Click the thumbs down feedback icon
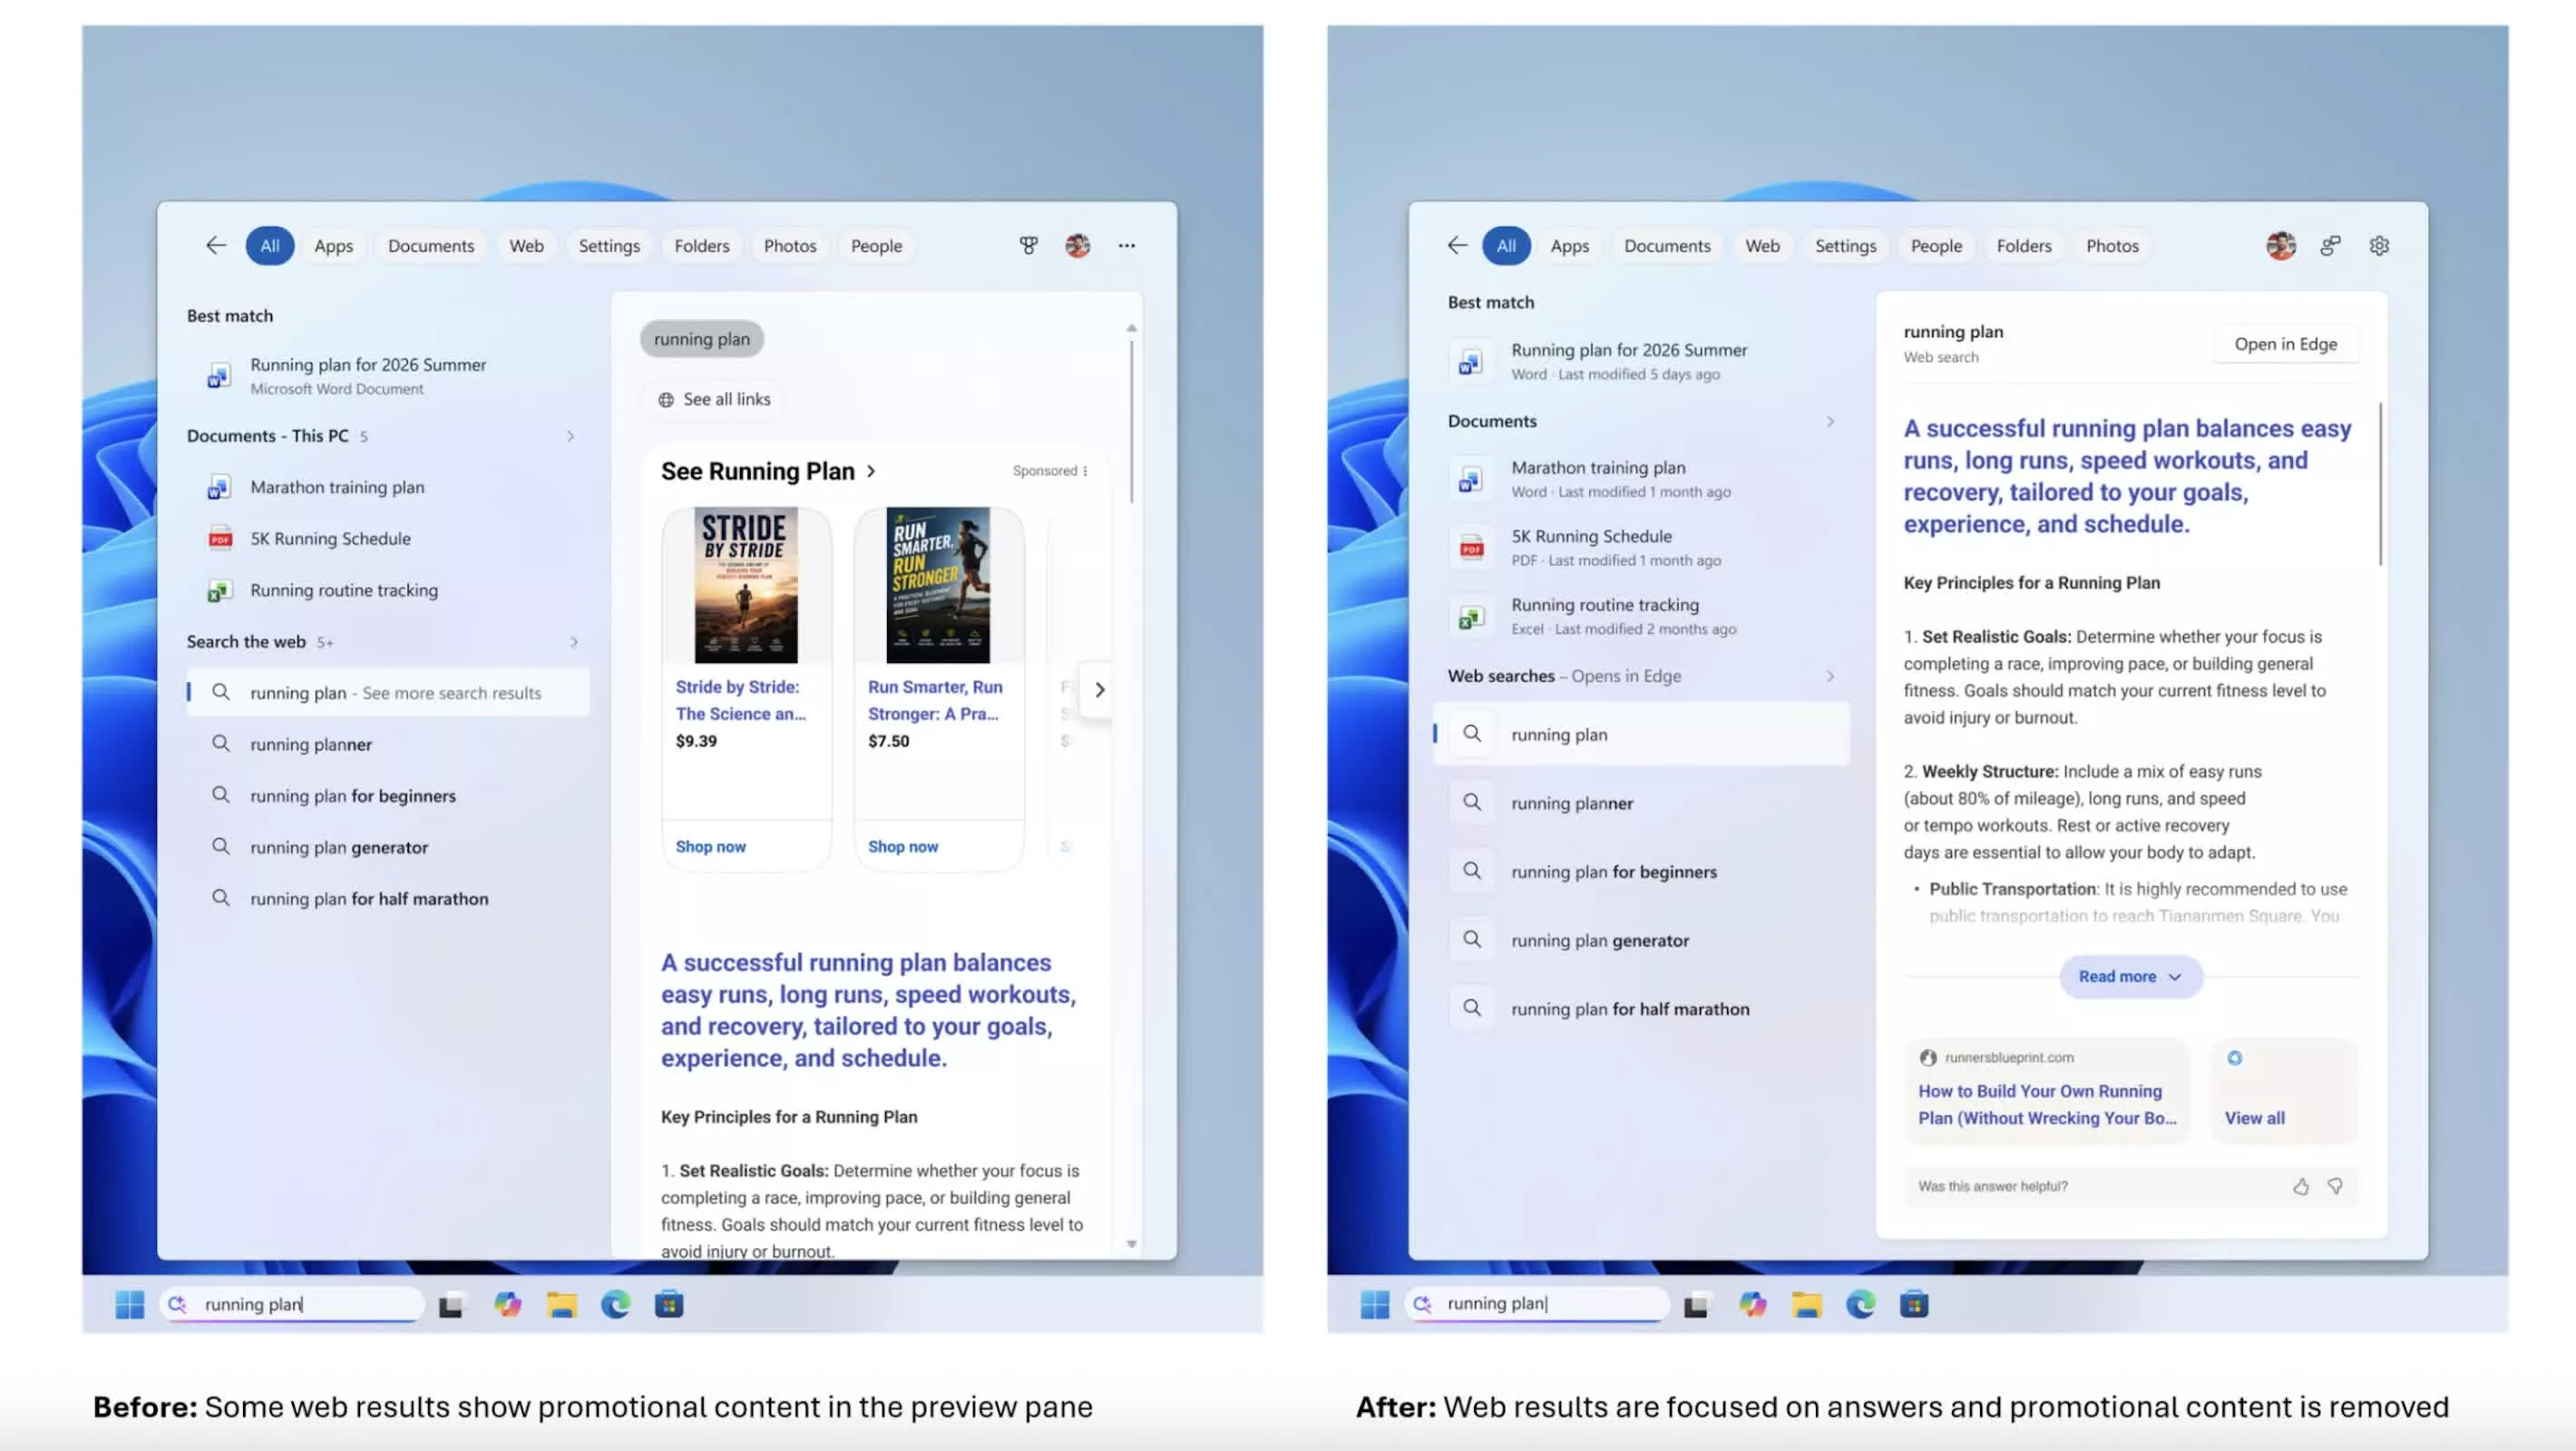The image size is (2576, 1451). click(x=2335, y=1186)
